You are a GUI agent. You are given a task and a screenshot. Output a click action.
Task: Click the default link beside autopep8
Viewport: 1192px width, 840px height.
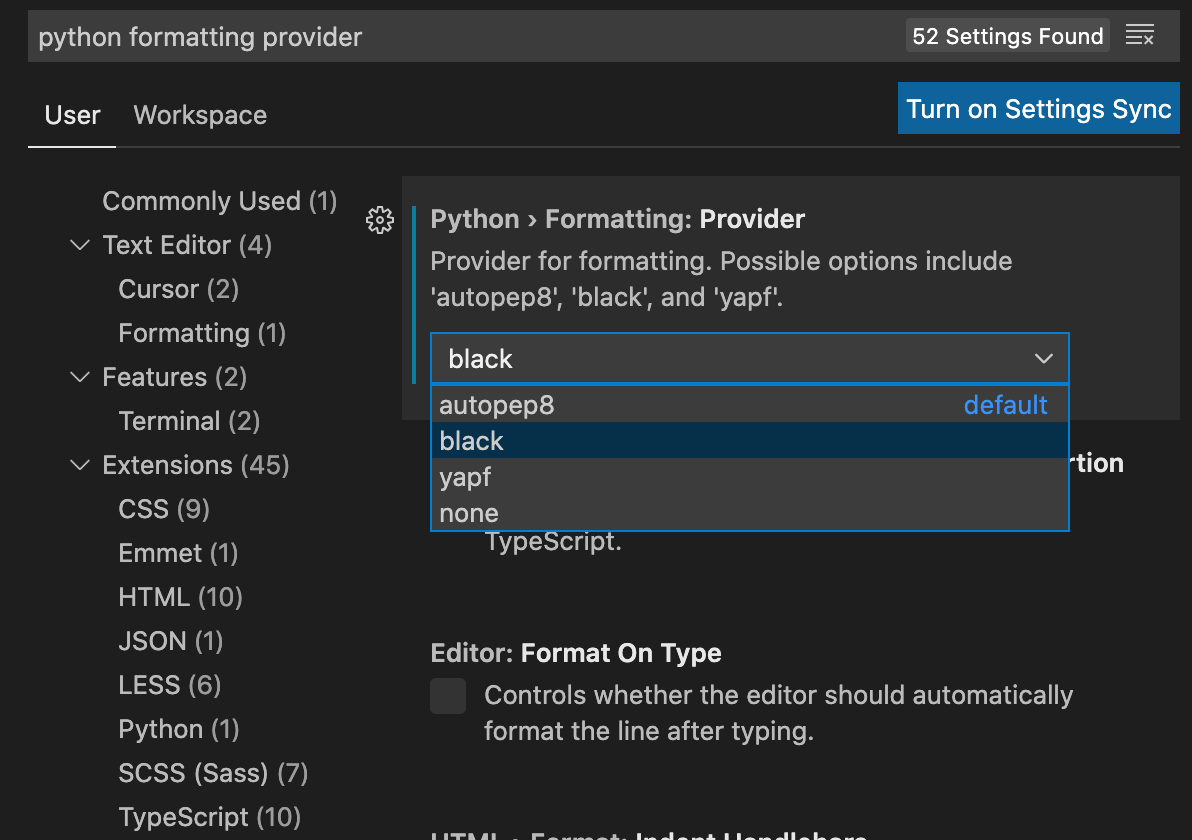(1005, 404)
